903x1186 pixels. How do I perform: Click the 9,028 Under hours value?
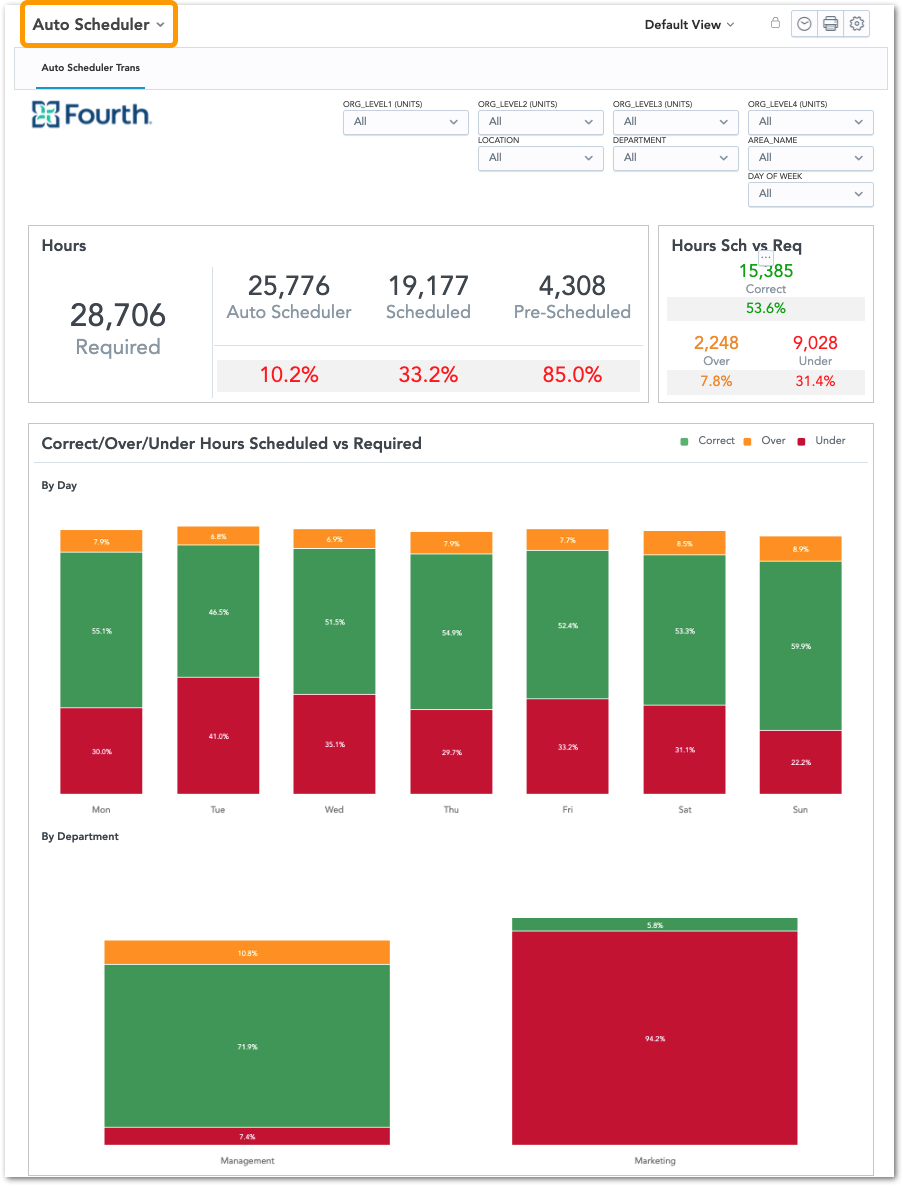tap(815, 343)
